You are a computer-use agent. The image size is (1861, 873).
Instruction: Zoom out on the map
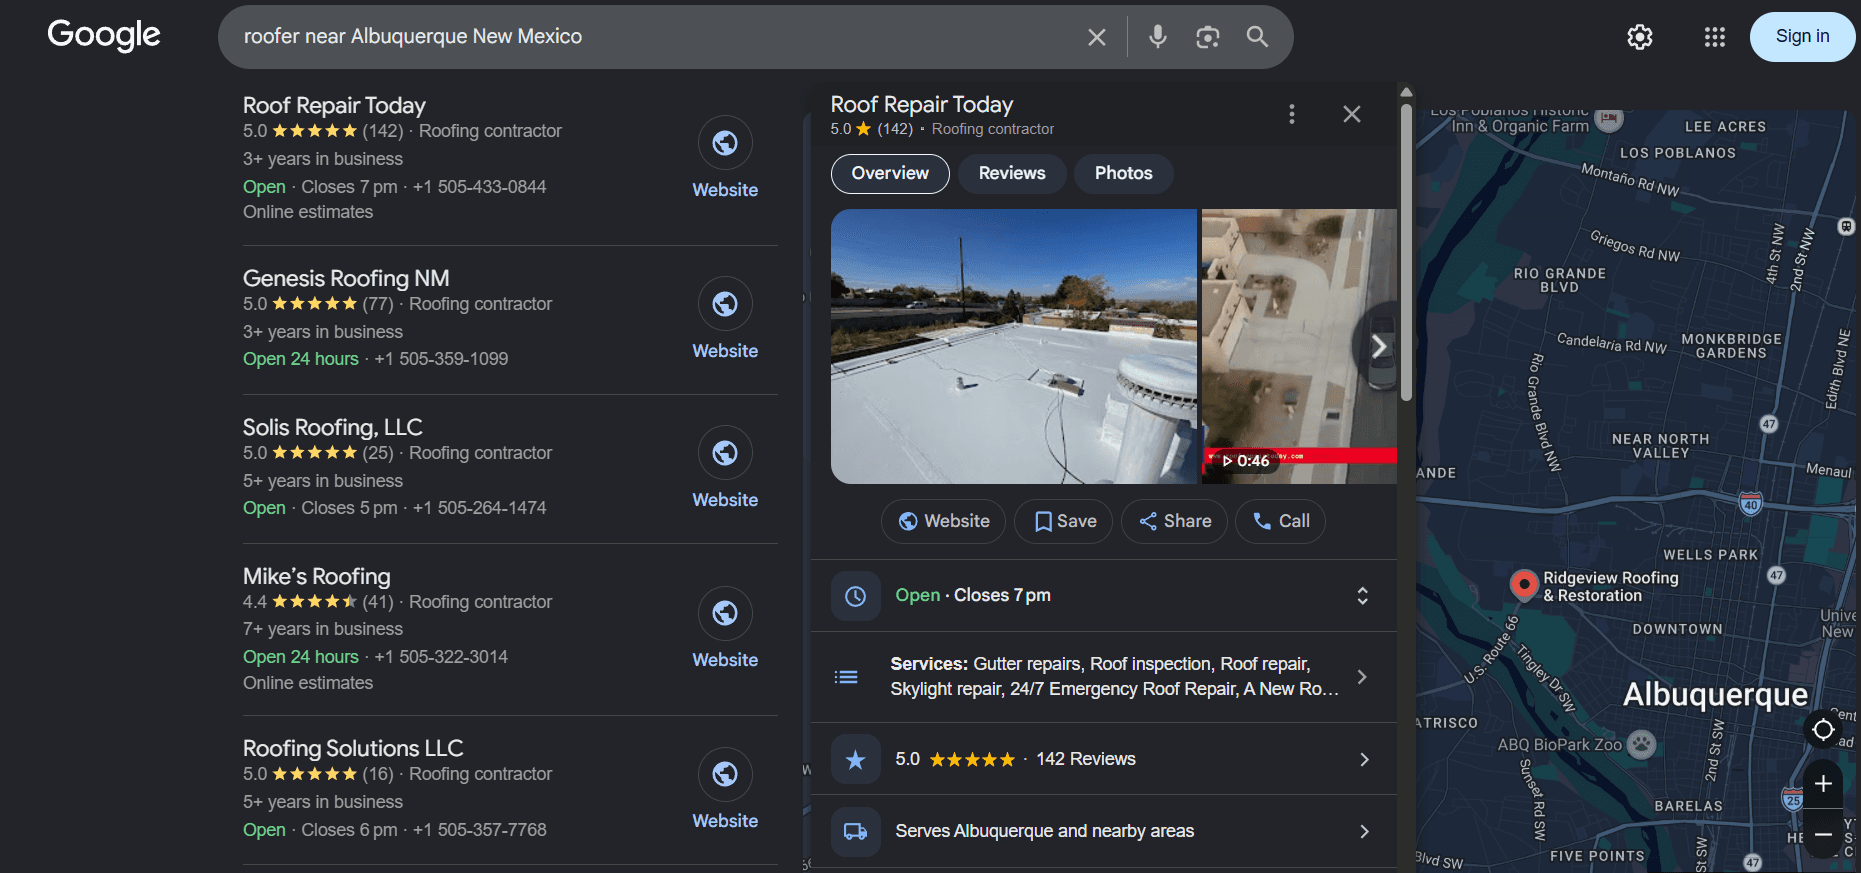click(1823, 834)
